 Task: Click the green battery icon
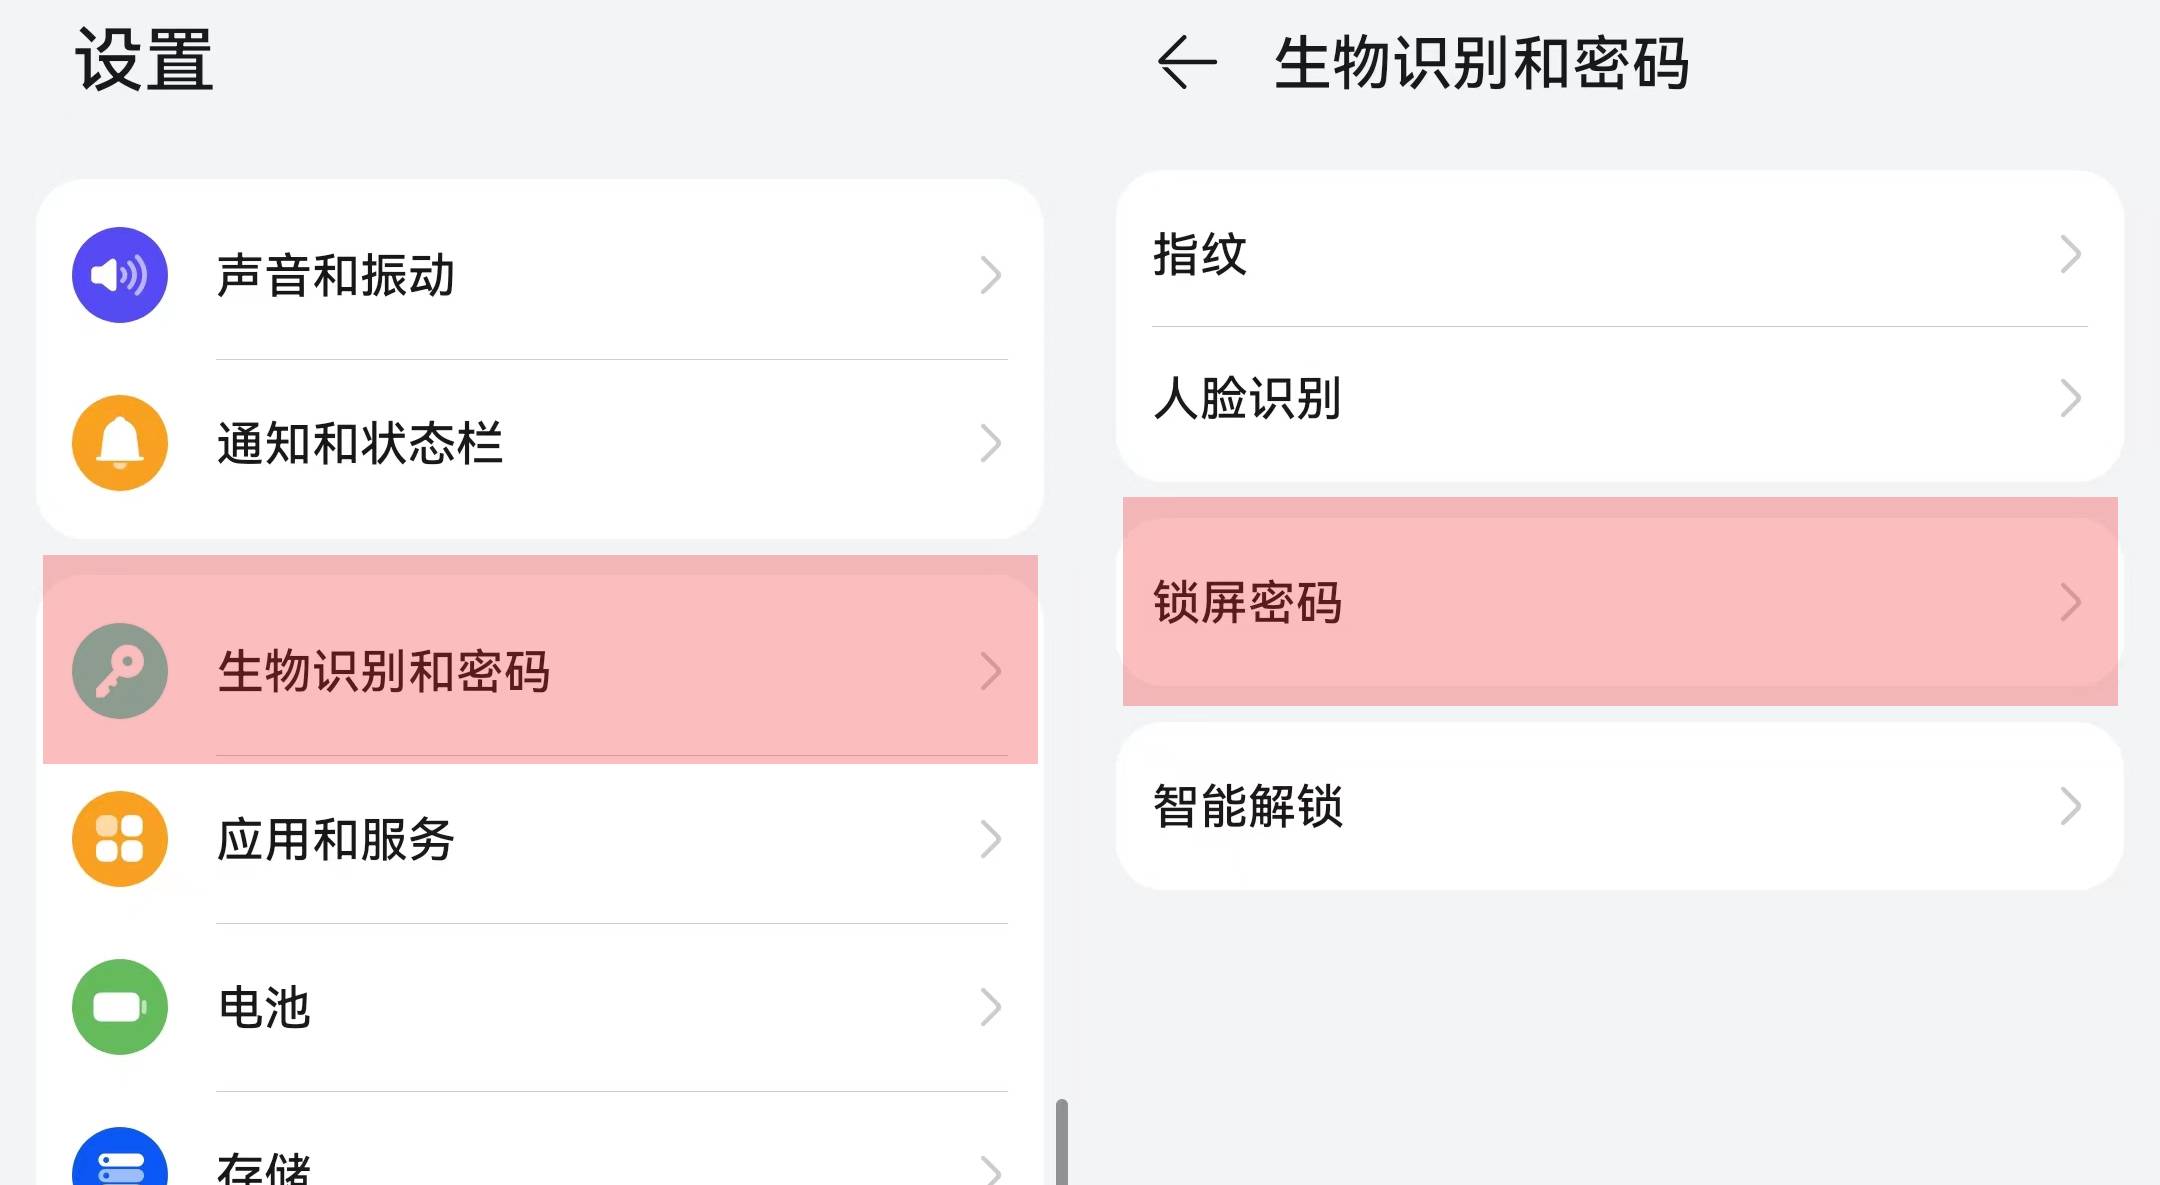tap(120, 1007)
